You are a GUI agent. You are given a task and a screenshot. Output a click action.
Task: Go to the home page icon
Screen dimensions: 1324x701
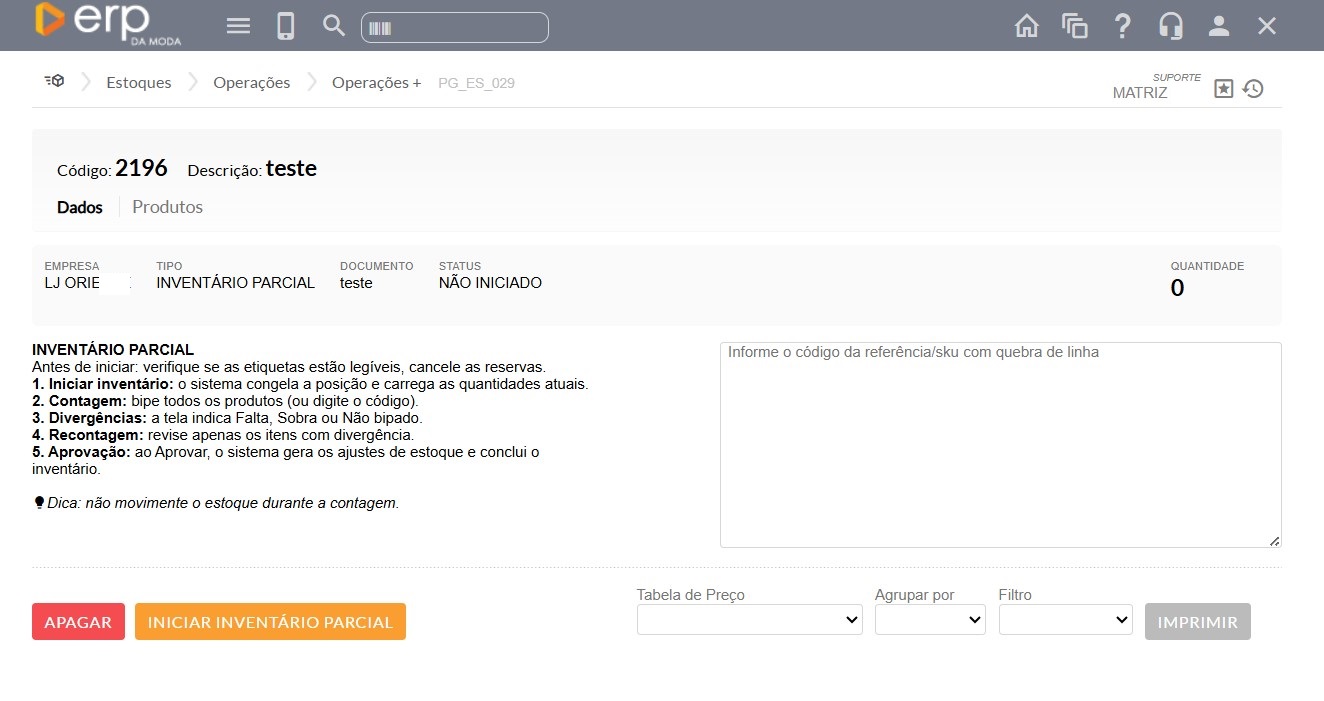click(x=1027, y=26)
